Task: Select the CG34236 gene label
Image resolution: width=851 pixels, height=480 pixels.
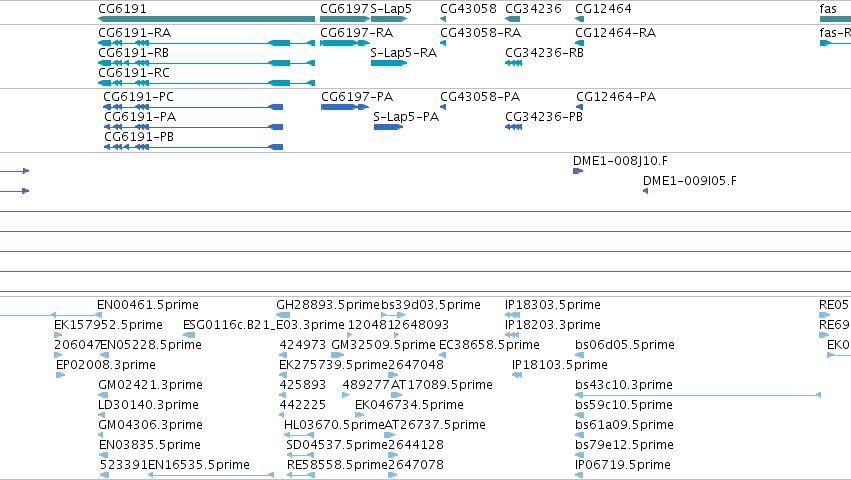Action: [533, 9]
